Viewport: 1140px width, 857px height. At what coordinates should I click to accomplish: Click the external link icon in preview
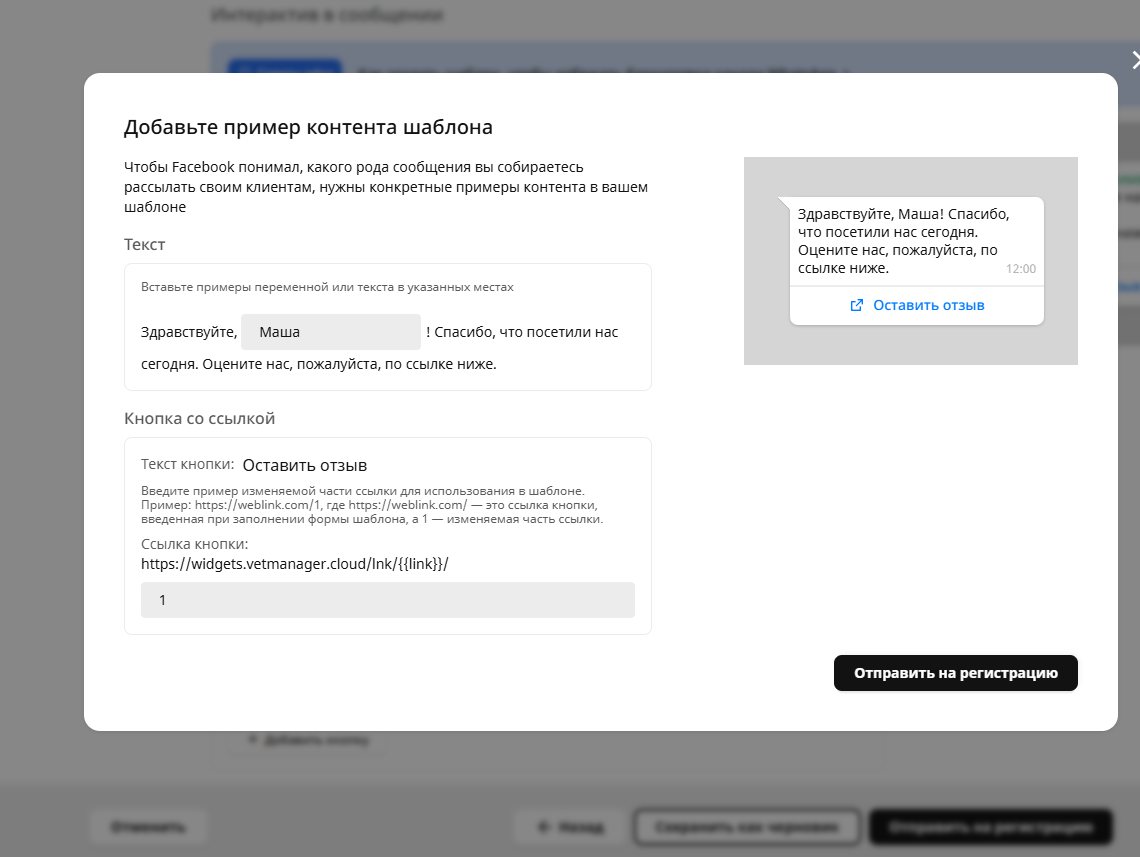click(x=856, y=305)
